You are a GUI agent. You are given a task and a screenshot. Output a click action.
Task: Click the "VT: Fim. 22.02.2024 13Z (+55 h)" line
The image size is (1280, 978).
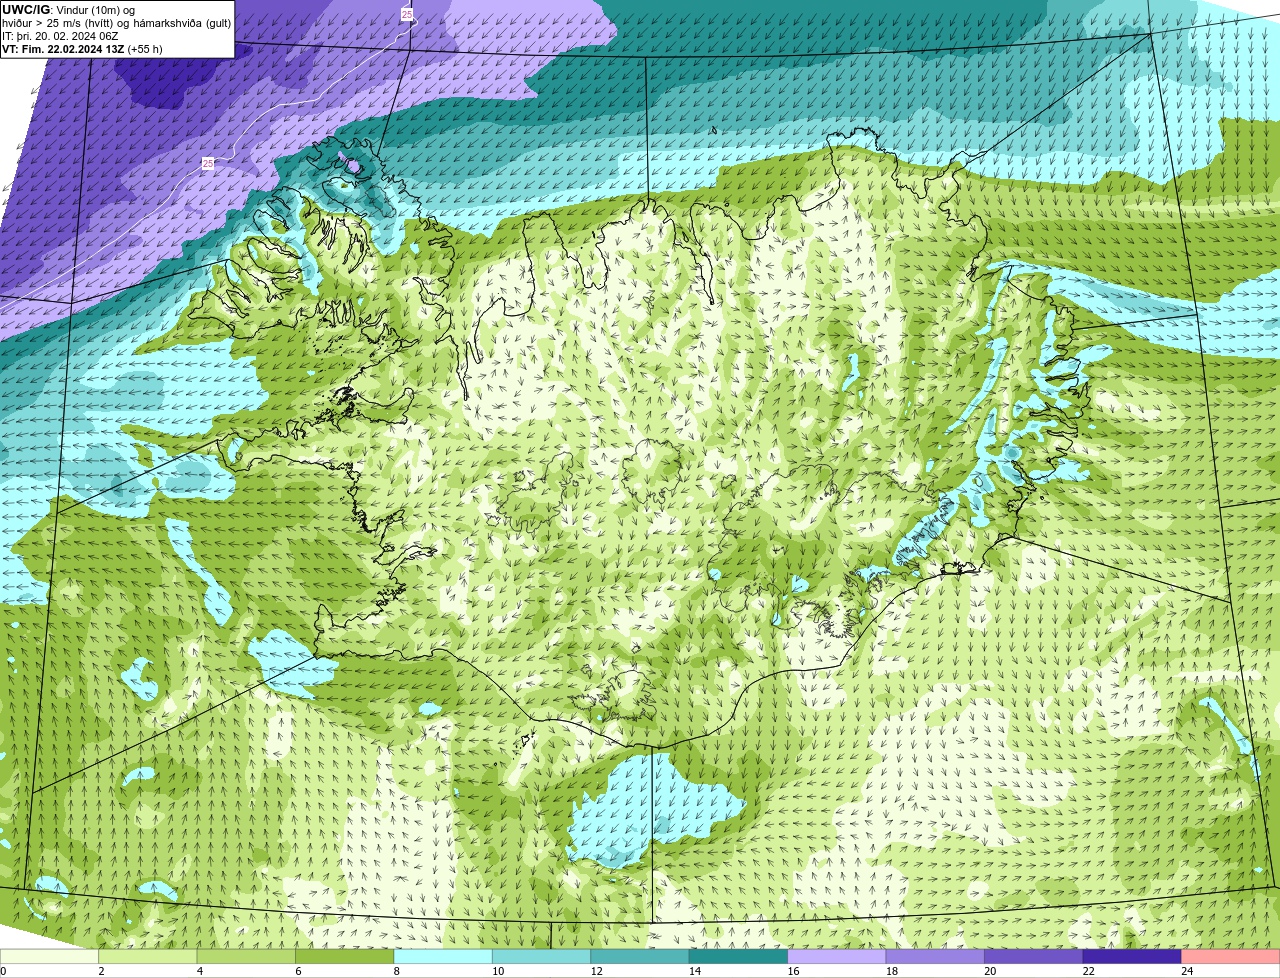pos(82,49)
